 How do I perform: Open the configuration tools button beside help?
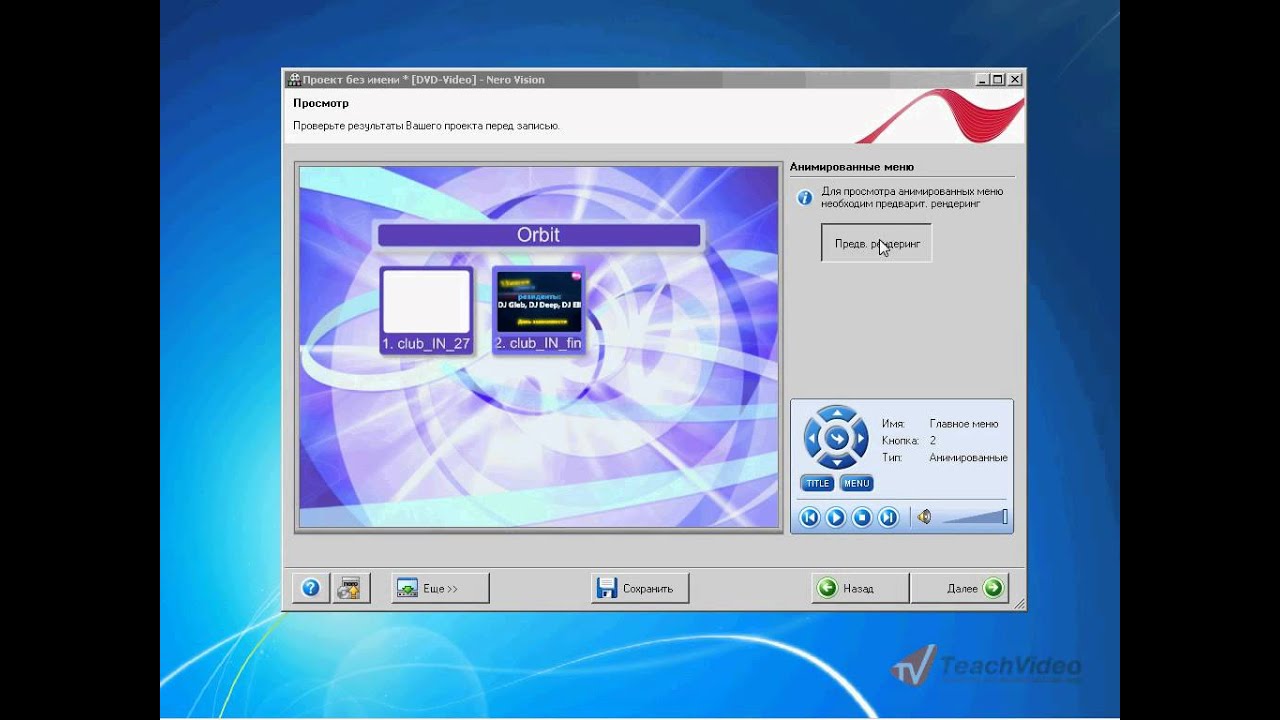(x=350, y=588)
